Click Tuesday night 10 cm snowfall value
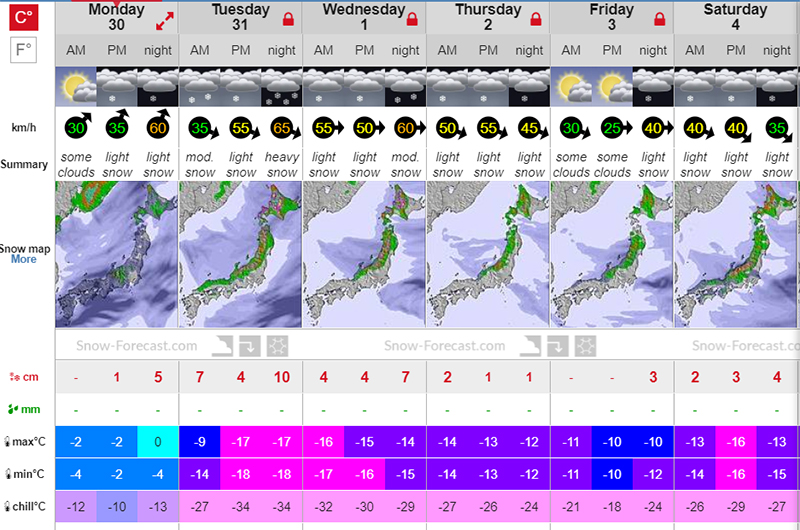800x530 pixels. click(282, 377)
